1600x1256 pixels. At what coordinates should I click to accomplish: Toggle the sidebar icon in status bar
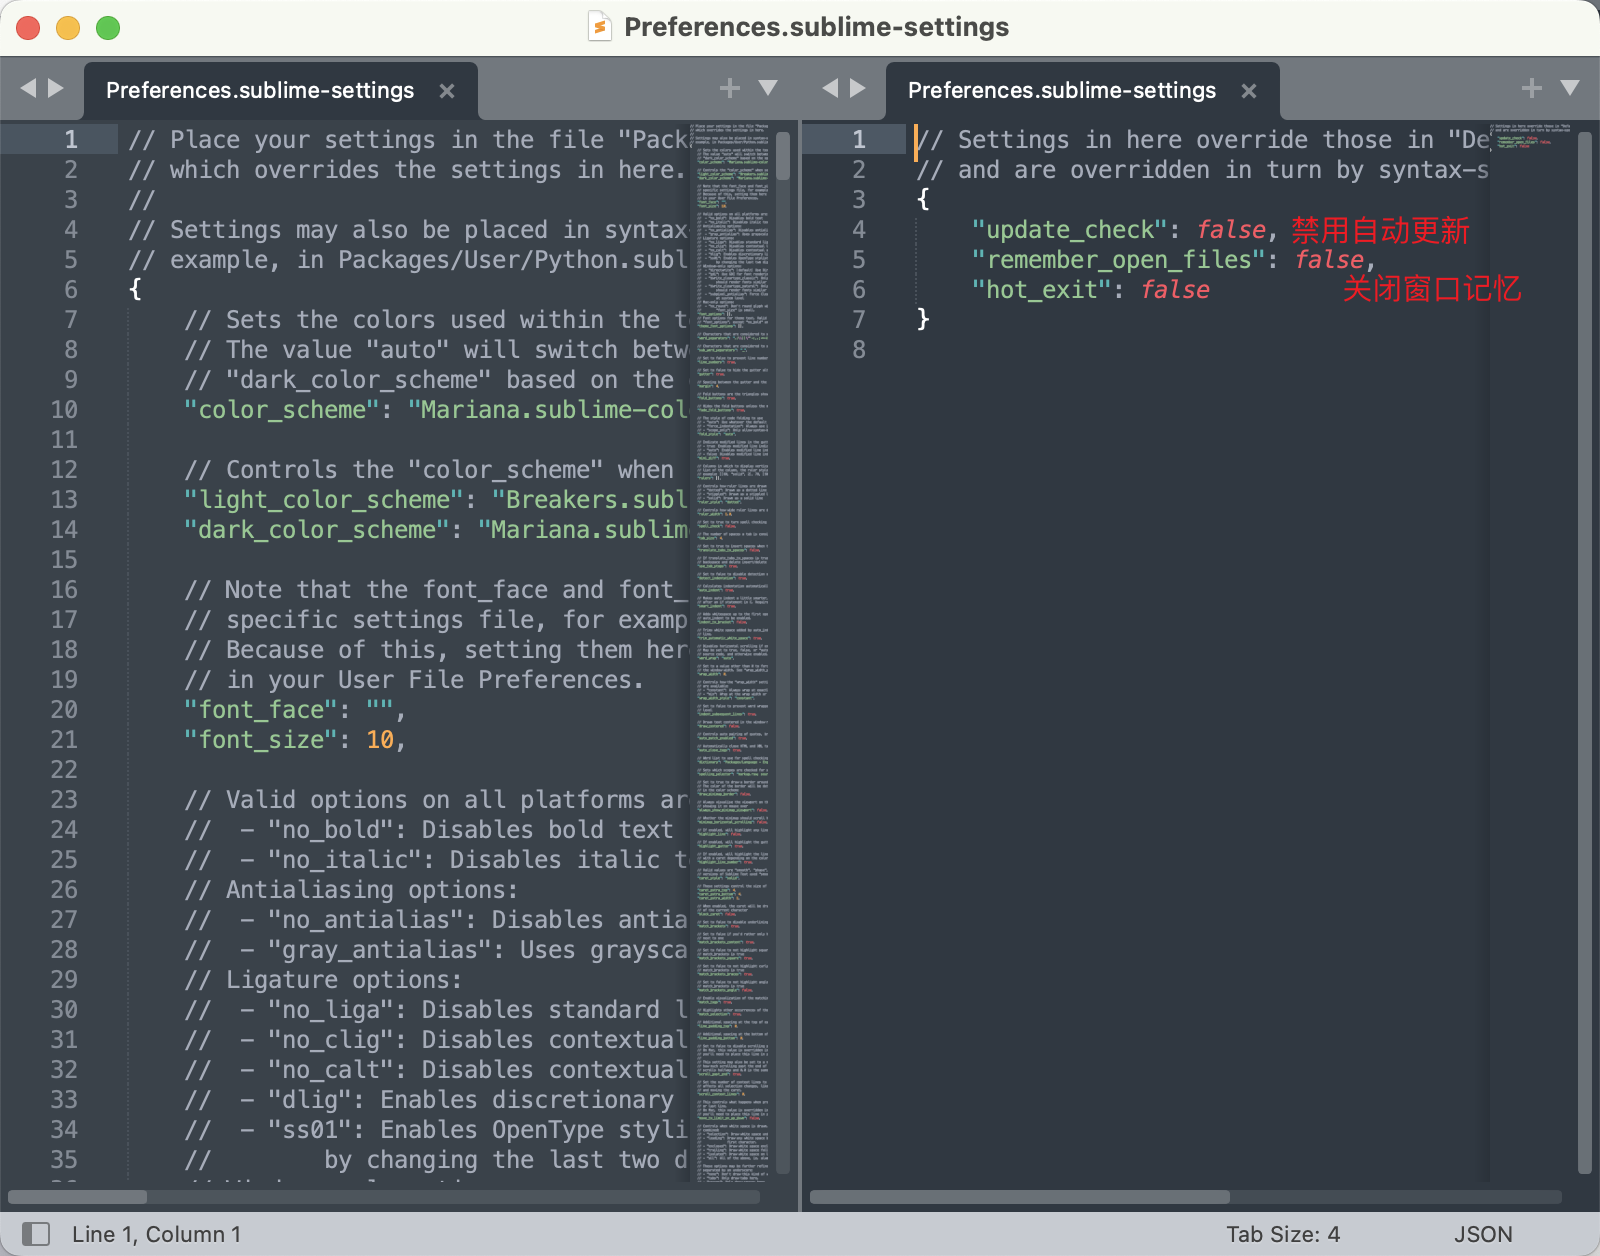[x=36, y=1234]
